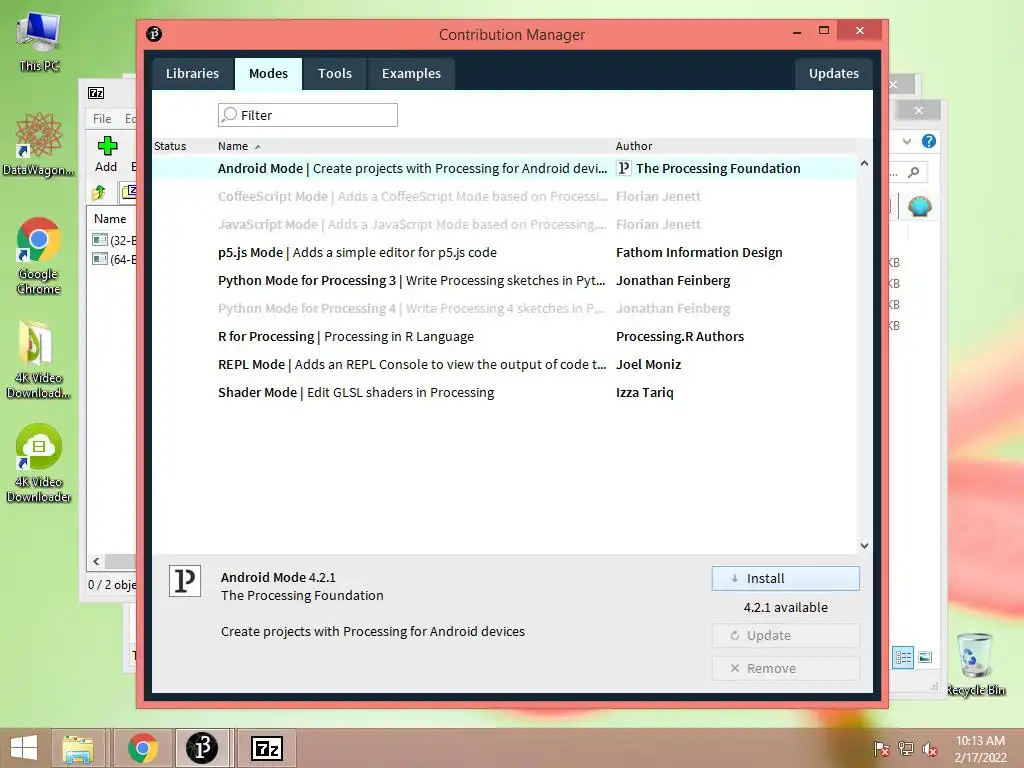
Task: Click the blue help icon in background window
Action: click(x=929, y=141)
